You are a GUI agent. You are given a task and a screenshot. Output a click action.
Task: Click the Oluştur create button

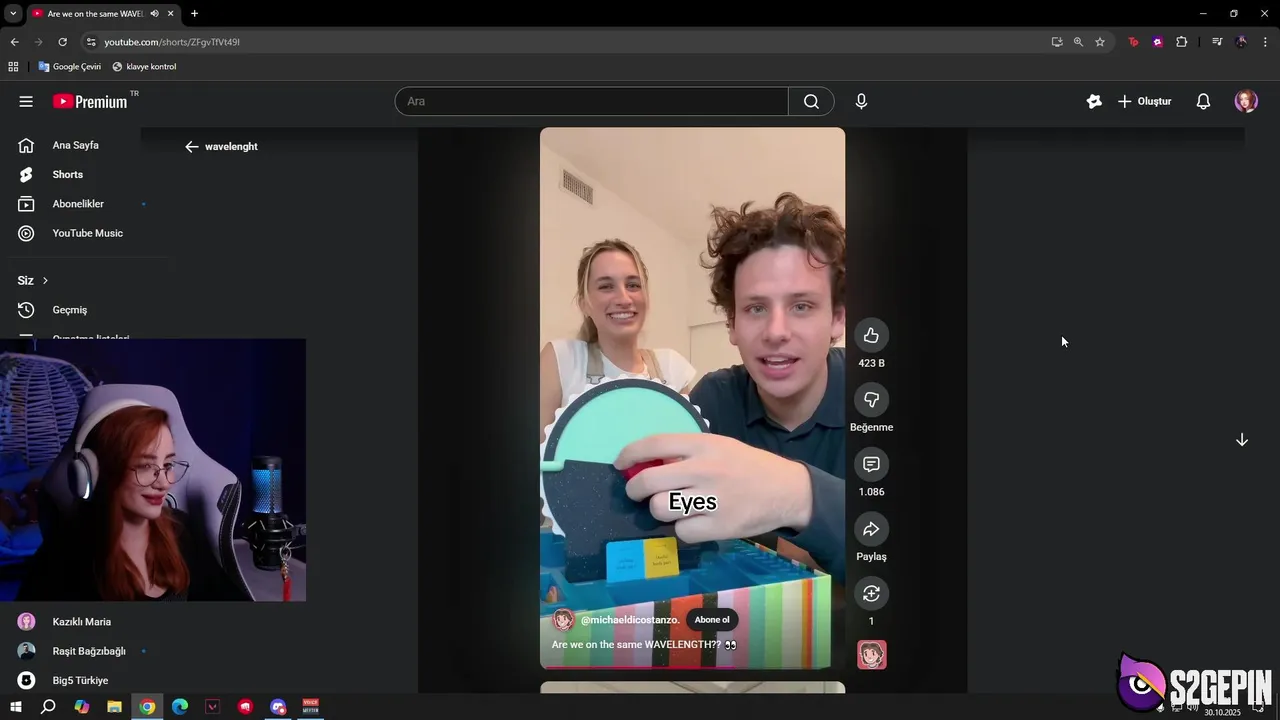coord(1144,101)
